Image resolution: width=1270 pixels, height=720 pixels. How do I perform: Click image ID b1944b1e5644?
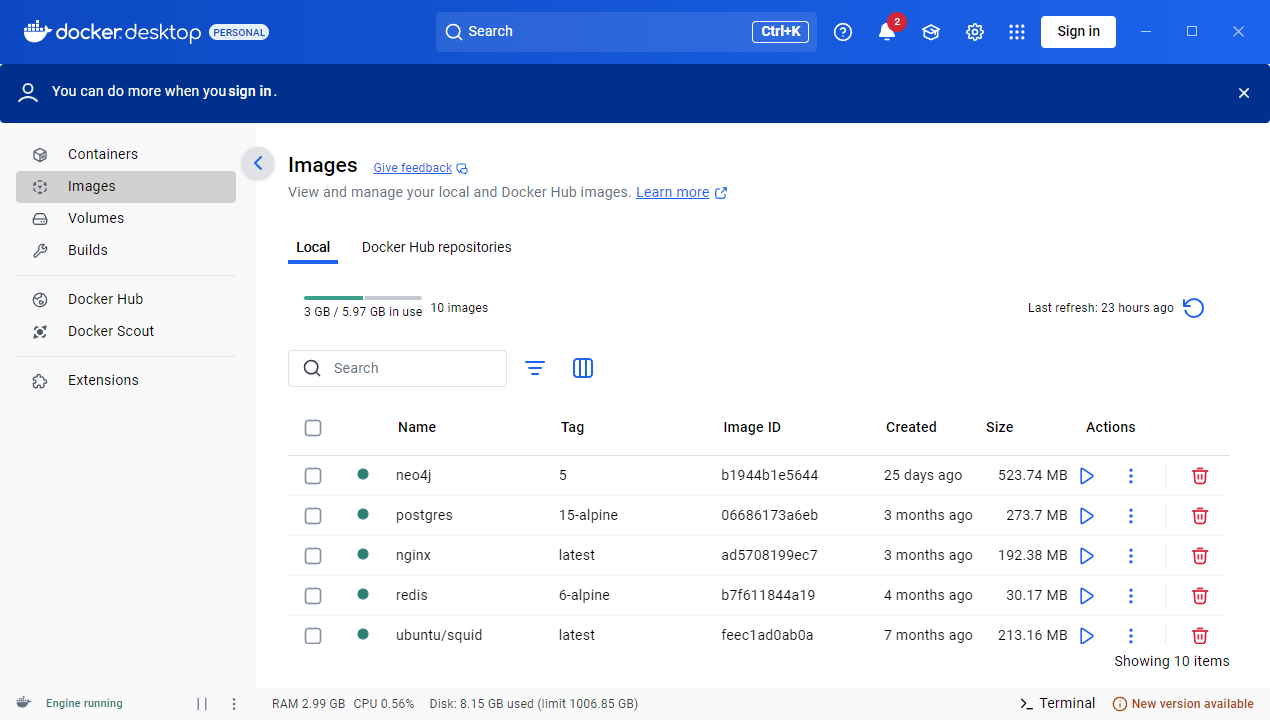[x=770, y=476]
